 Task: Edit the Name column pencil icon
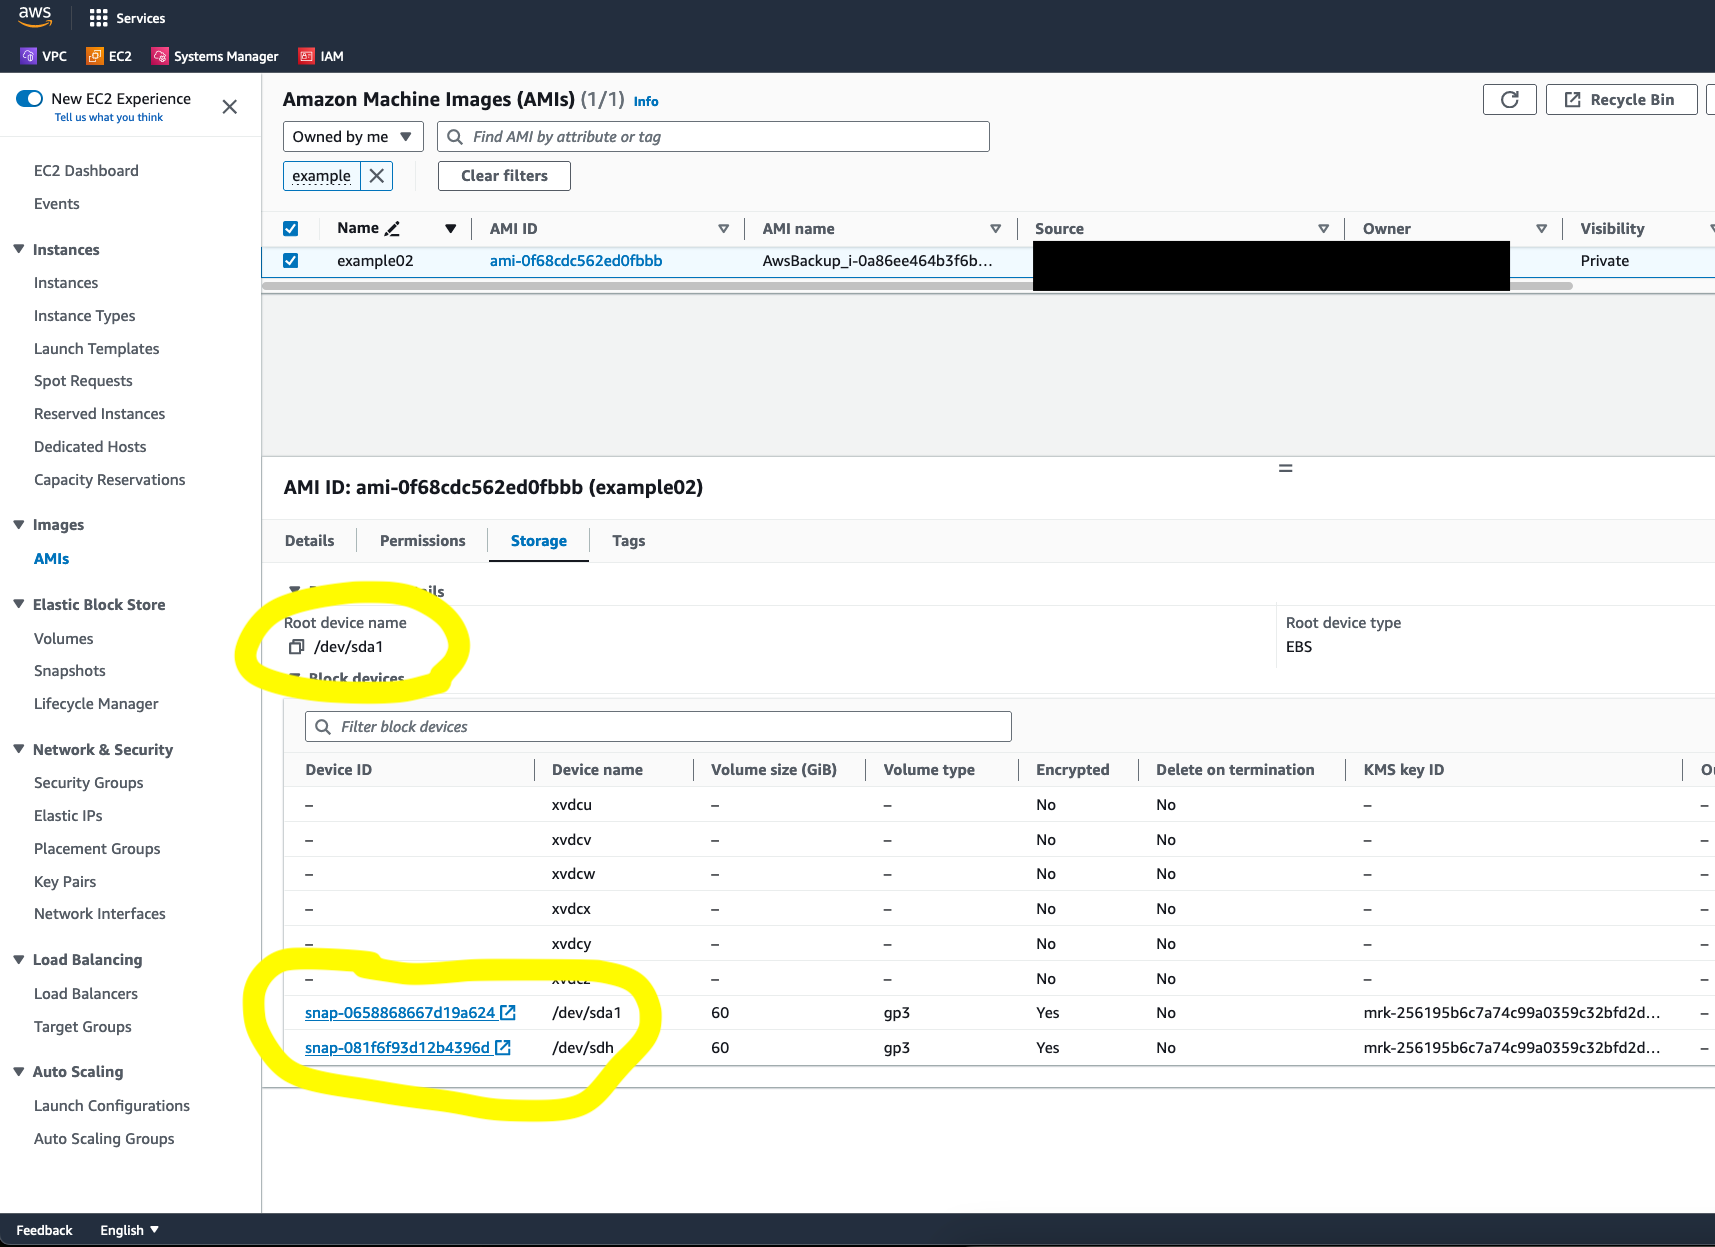[x=392, y=229]
